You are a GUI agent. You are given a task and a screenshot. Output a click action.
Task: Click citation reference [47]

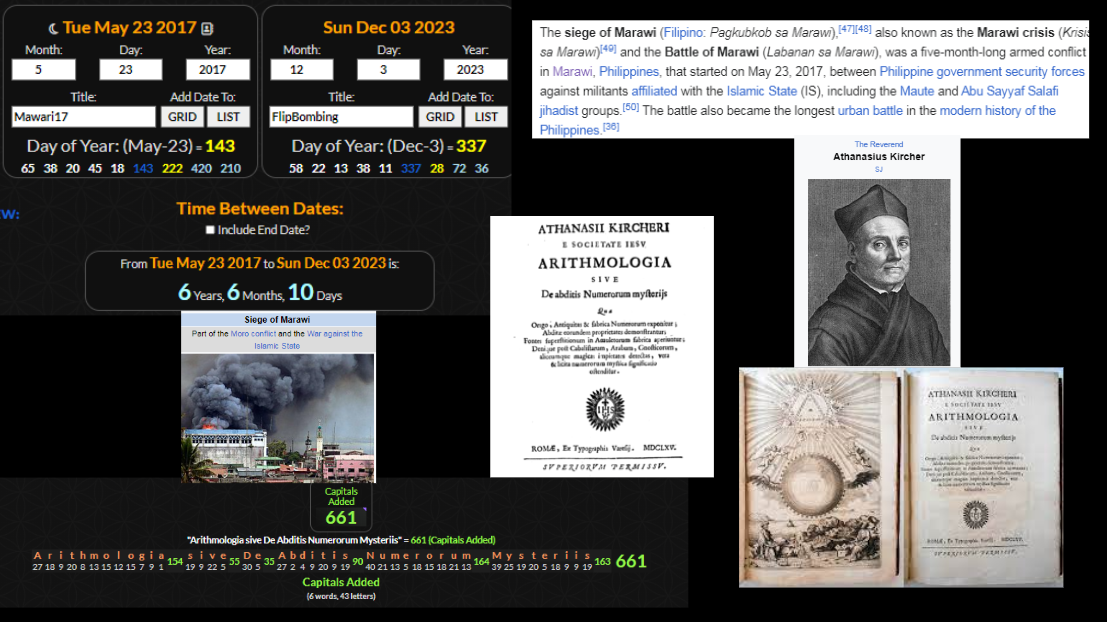846,29
